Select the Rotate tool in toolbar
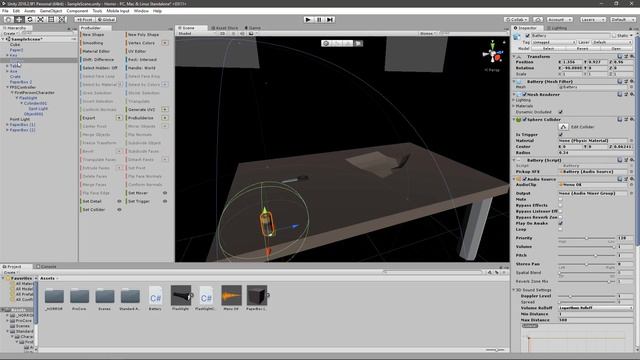 pyautogui.click(x=29, y=19)
